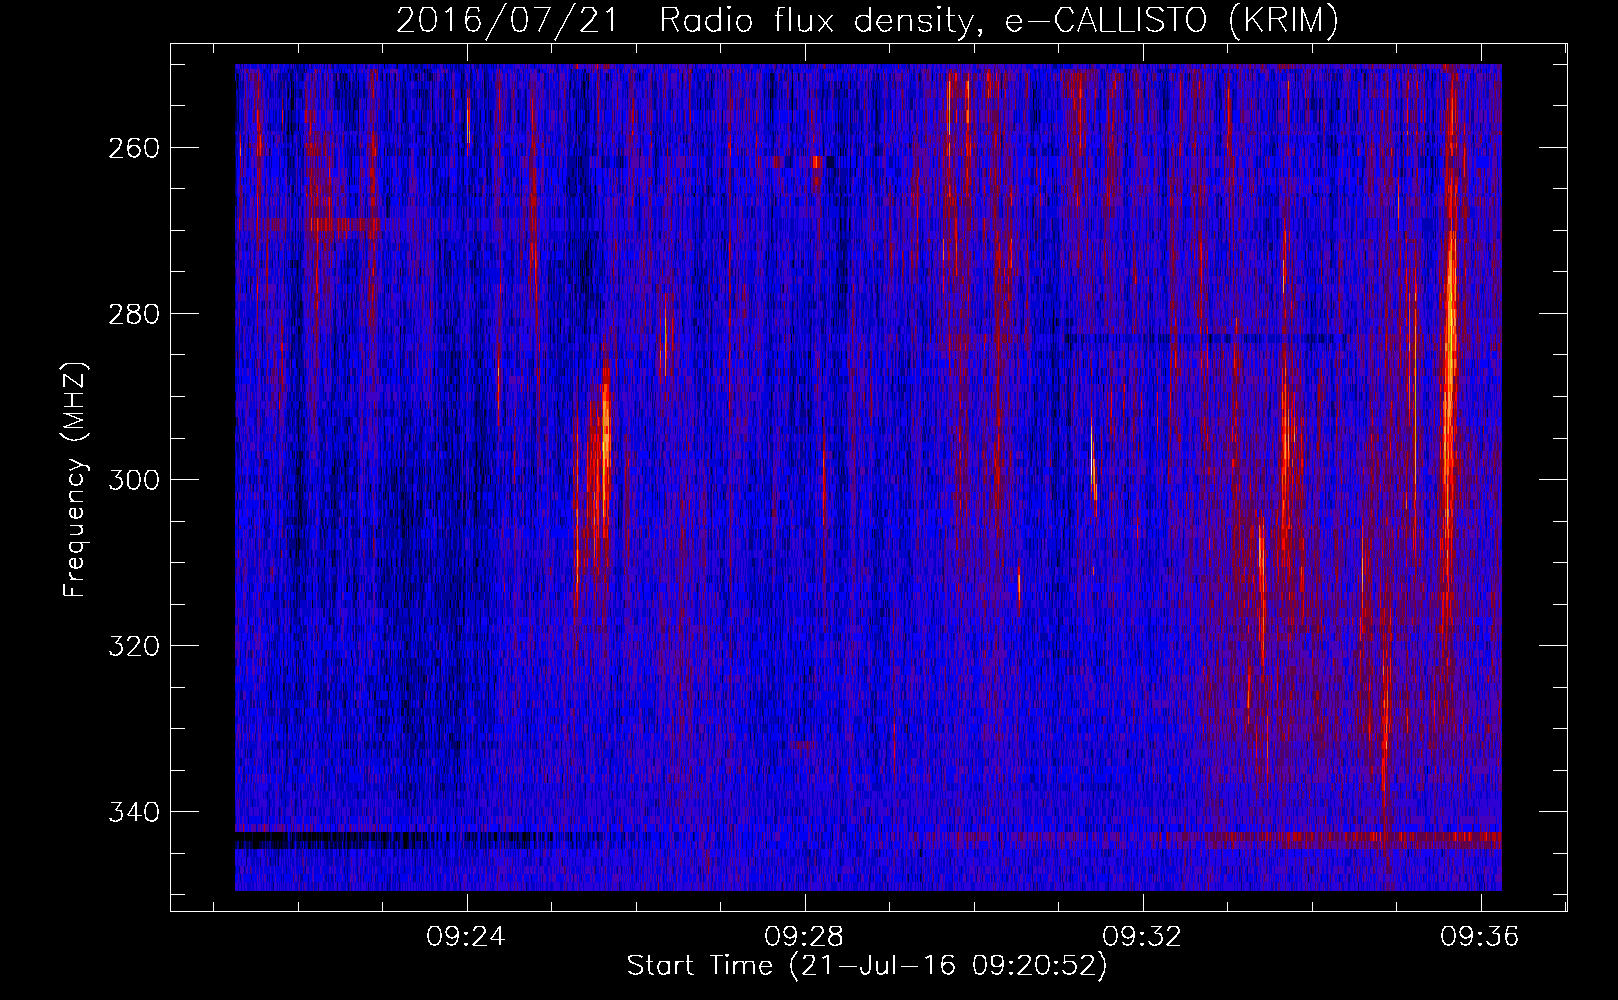Select the 09:24 time axis label

[466, 937]
